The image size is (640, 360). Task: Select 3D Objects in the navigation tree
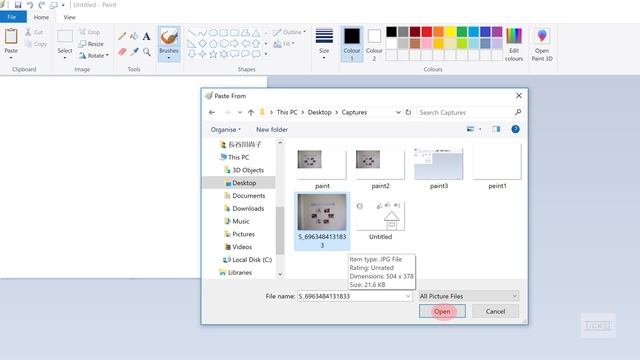248,170
